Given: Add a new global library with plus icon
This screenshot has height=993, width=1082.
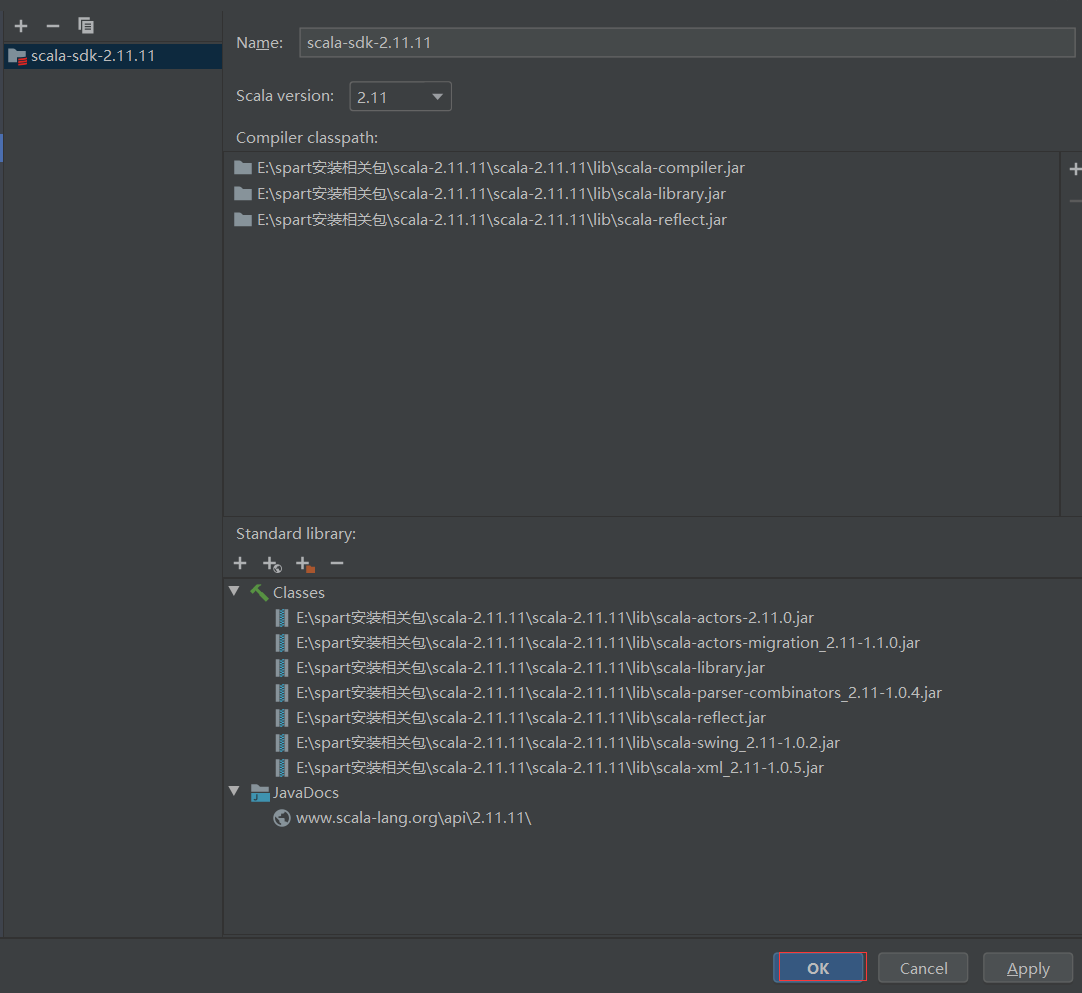Looking at the screenshot, I should (x=21, y=26).
